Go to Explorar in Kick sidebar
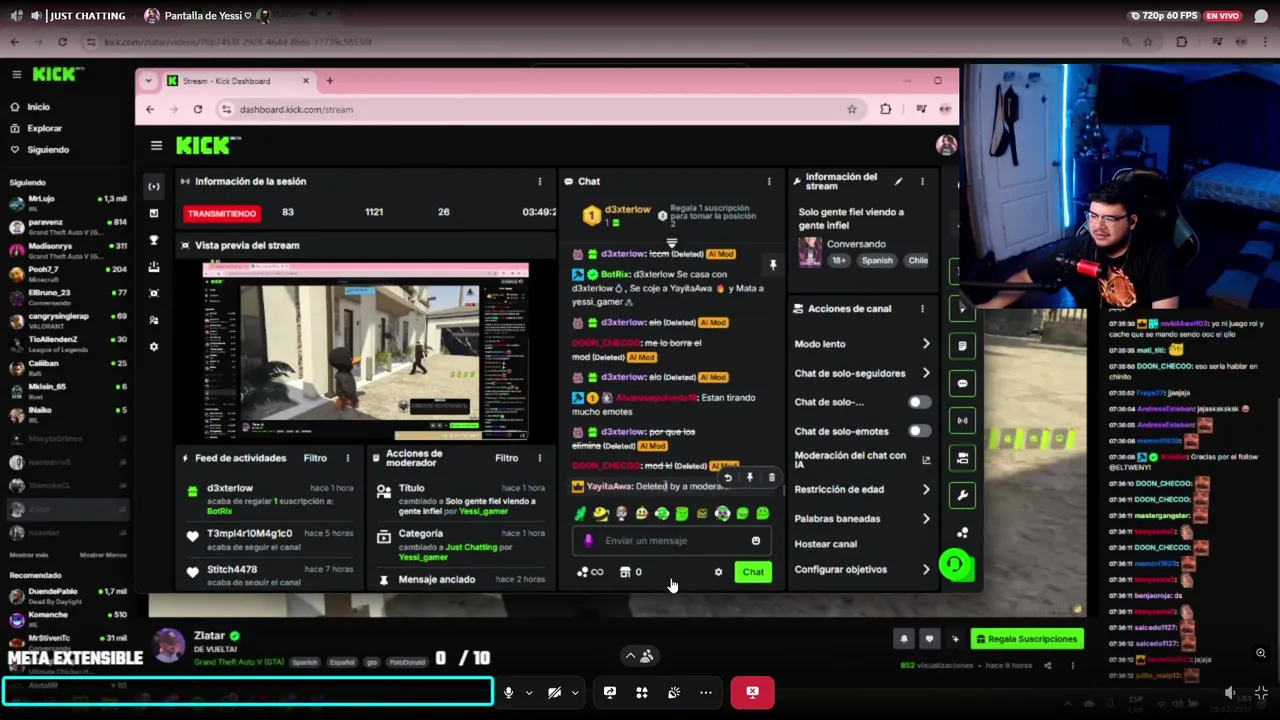The height and width of the screenshot is (720, 1280). (36, 128)
